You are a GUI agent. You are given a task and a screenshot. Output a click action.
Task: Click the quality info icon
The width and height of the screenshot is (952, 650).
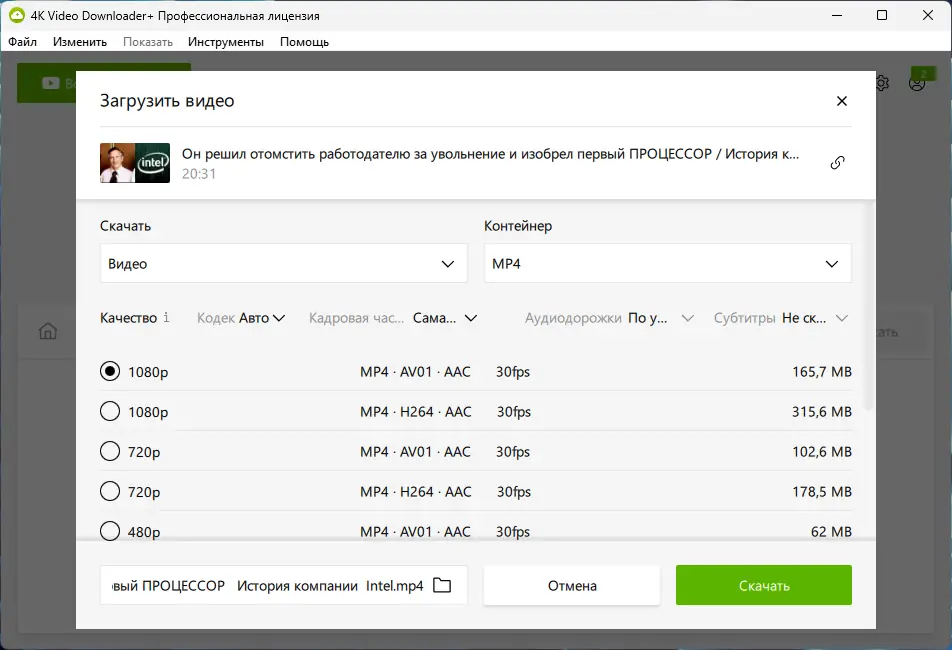click(166, 317)
